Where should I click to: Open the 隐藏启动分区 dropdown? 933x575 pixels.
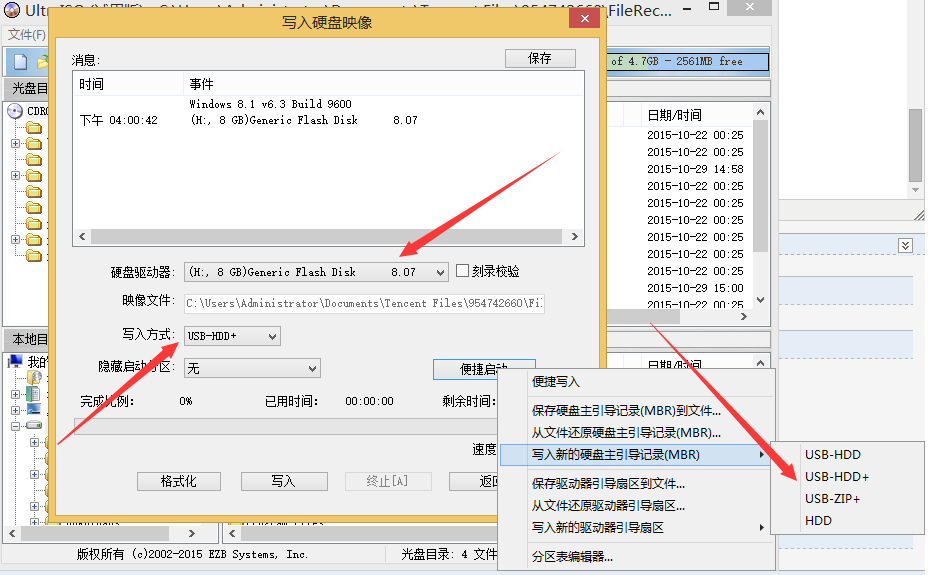[x=312, y=369]
